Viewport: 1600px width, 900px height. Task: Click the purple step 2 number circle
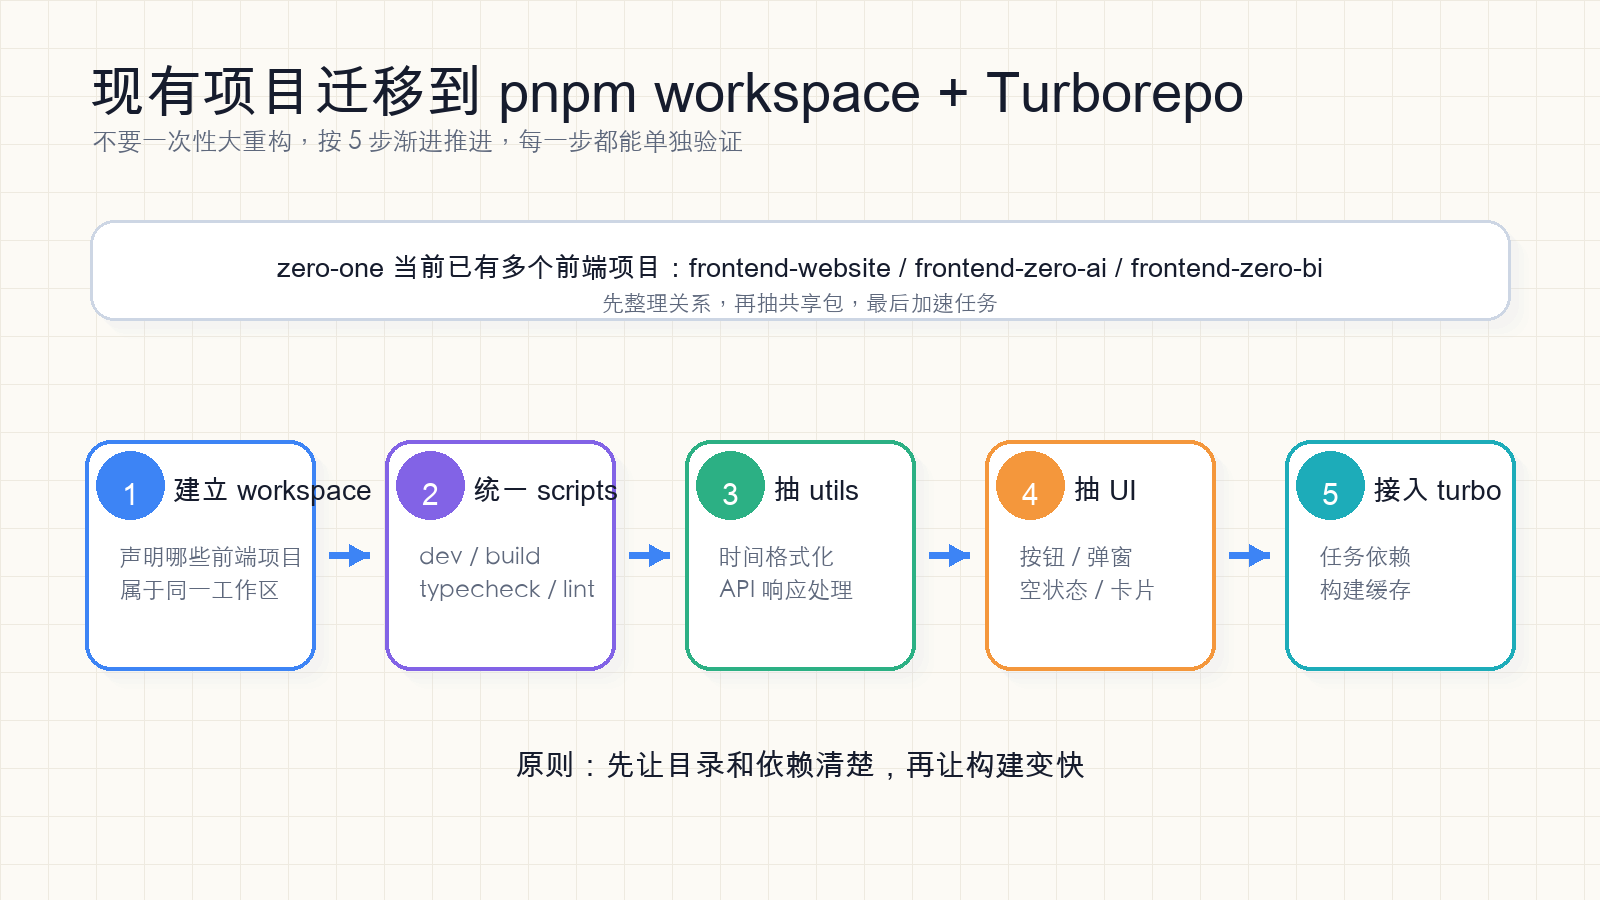coord(430,486)
